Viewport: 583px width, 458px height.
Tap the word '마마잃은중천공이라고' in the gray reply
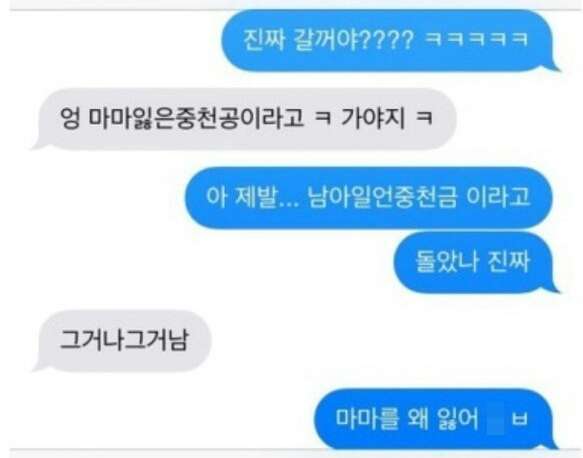tap(197, 119)
